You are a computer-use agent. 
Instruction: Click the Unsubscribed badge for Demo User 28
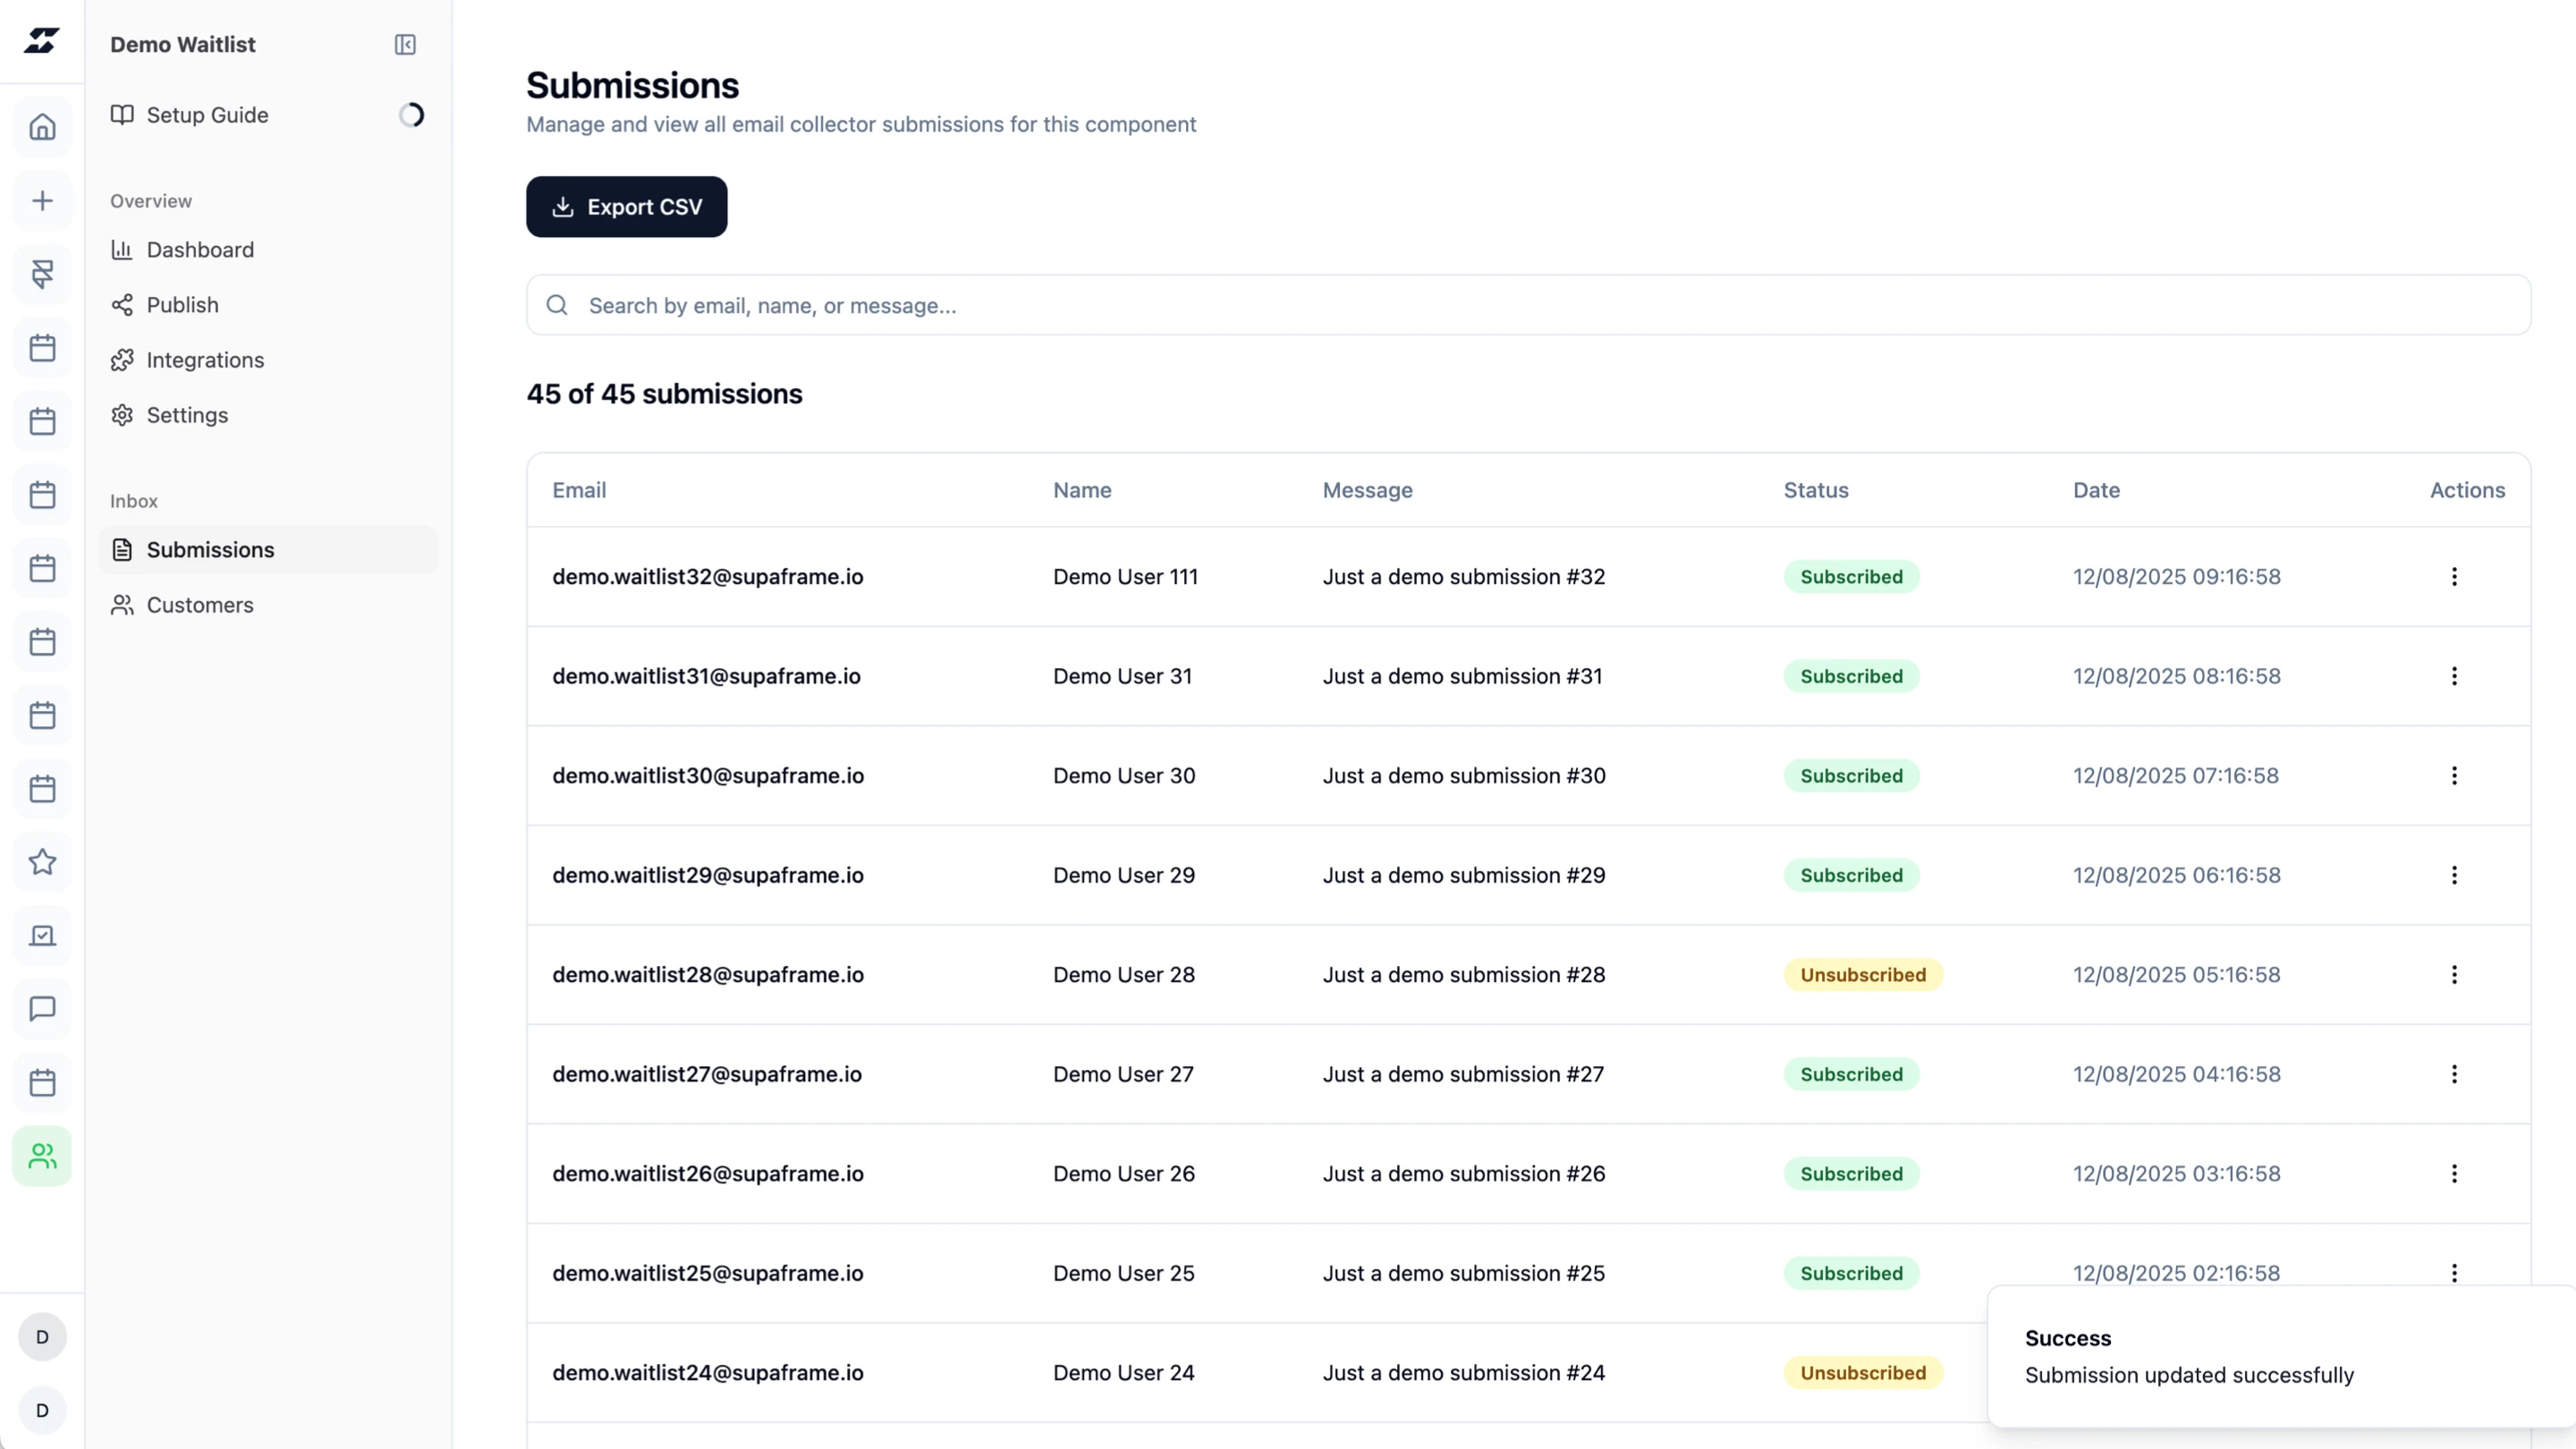pos(1862,974)
